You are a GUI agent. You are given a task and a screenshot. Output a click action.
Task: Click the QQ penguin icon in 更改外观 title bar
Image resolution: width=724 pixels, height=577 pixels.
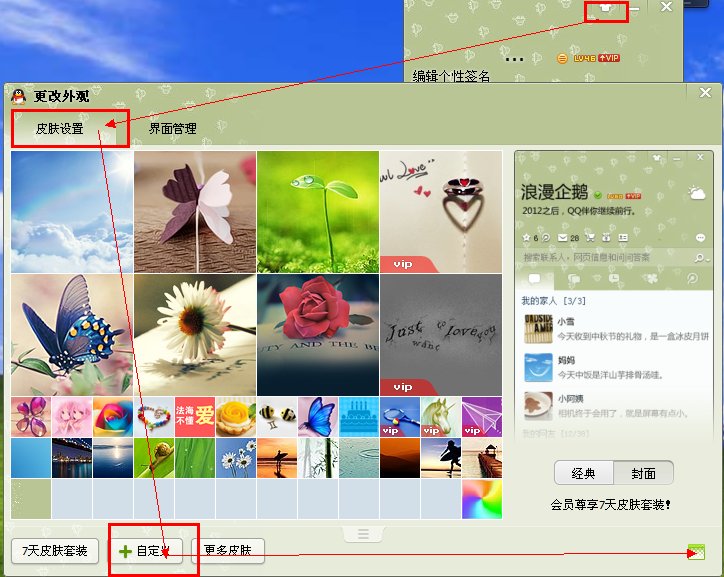18,96
